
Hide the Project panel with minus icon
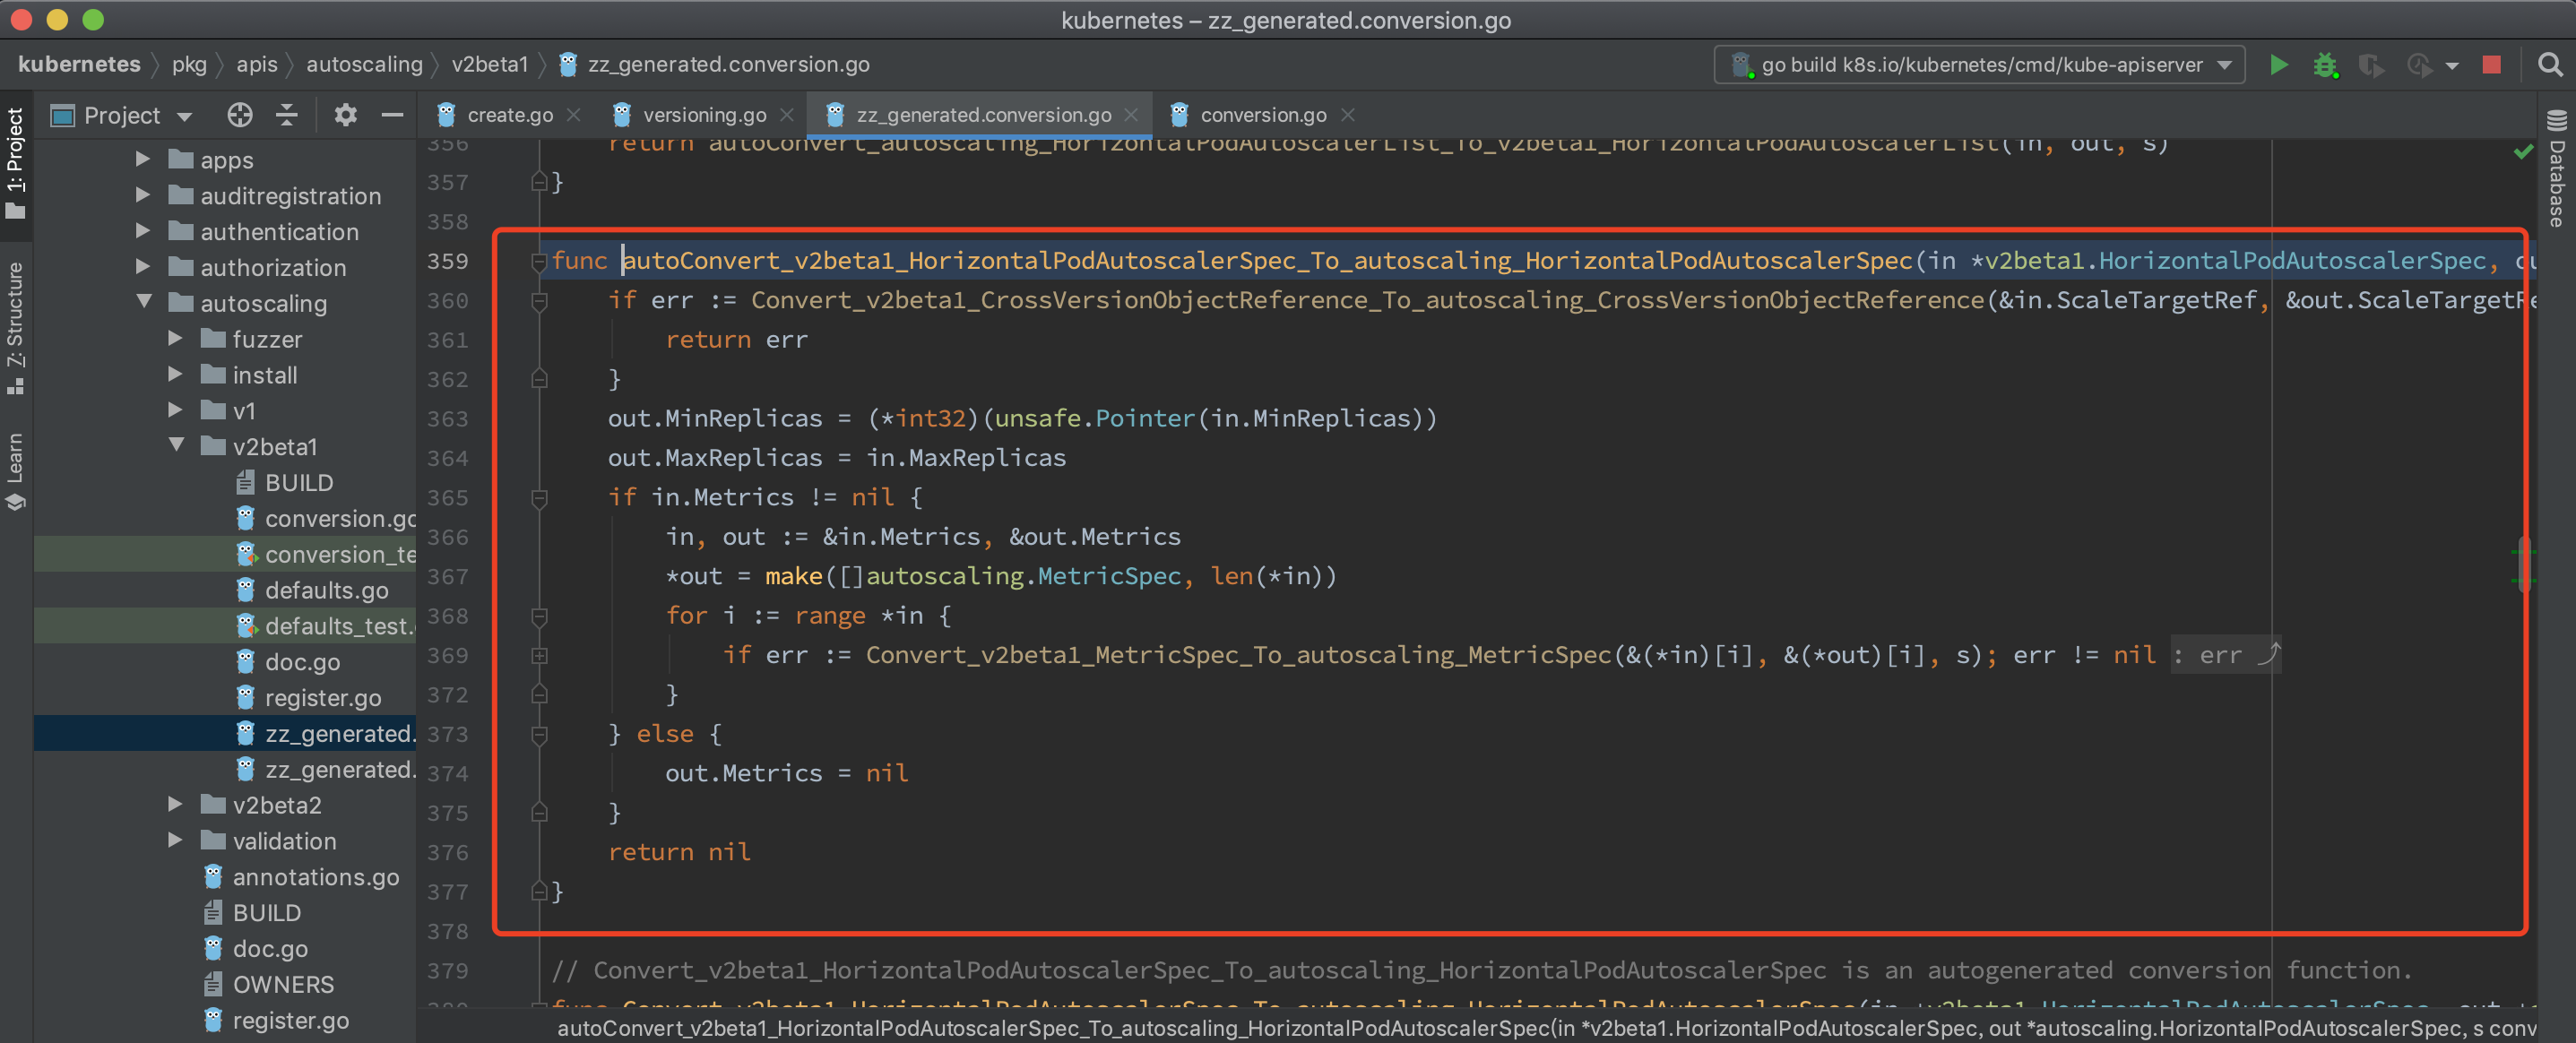[392, 115]
